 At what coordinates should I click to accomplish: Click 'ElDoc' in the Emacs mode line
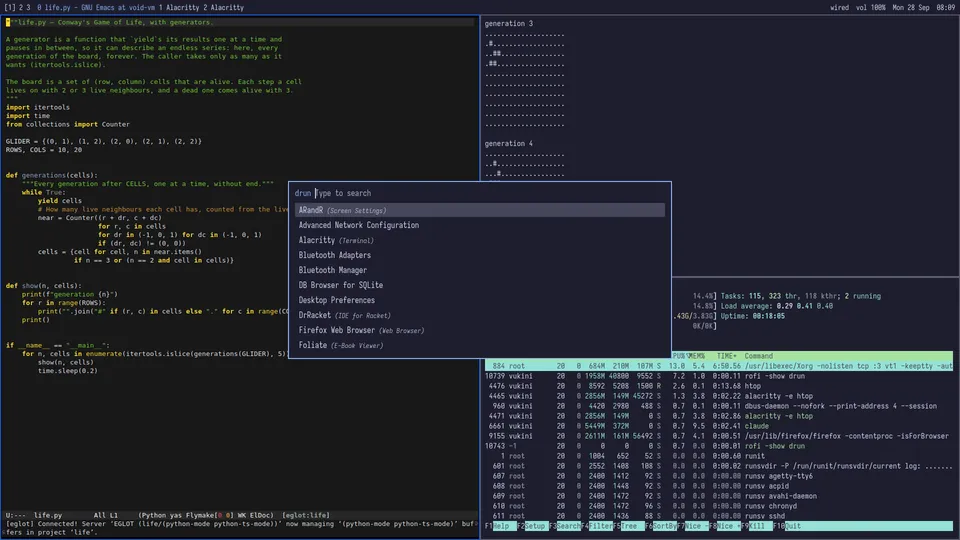click(261, 516)
